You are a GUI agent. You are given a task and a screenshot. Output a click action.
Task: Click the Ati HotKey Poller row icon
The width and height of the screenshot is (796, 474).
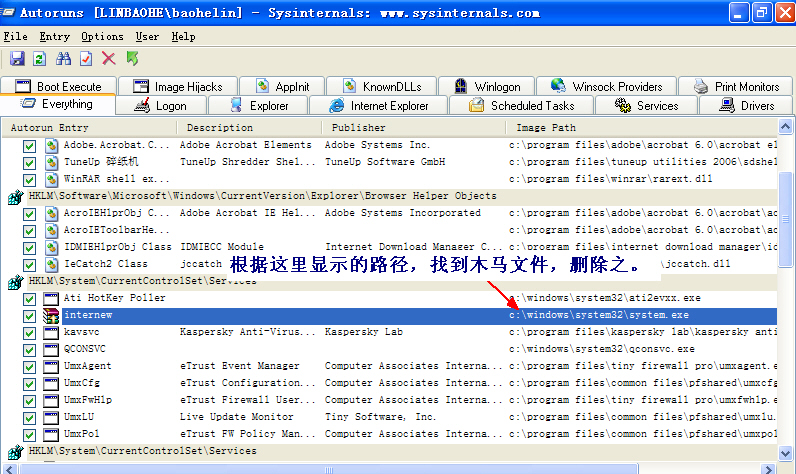click(51, 299)
